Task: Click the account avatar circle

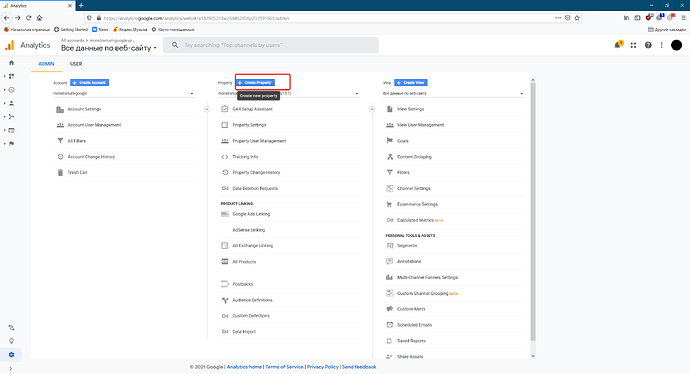Action: click(x=676, y=45)
